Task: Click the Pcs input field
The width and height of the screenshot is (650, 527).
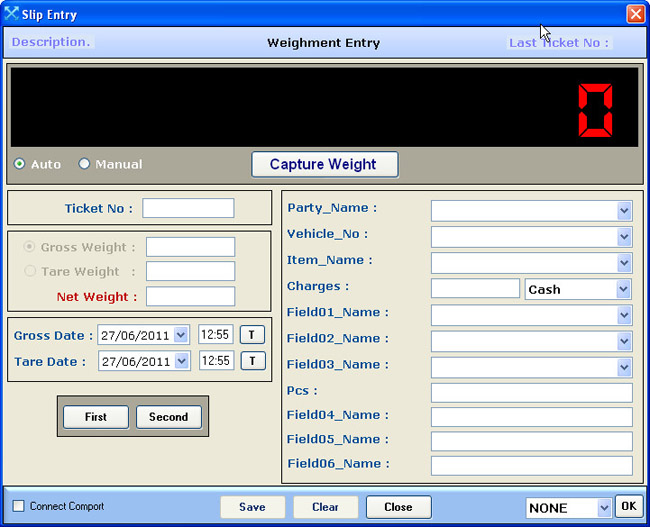Action: tap(531, 392)
